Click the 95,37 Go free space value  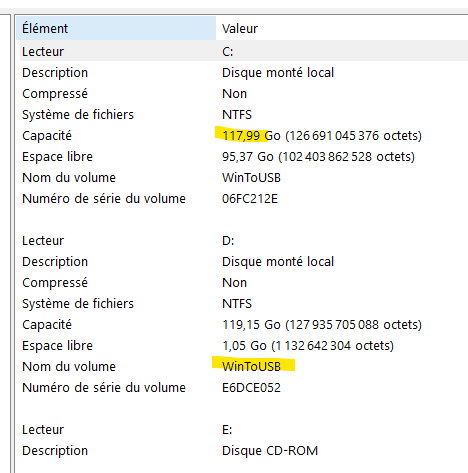(x=318, y=157)
